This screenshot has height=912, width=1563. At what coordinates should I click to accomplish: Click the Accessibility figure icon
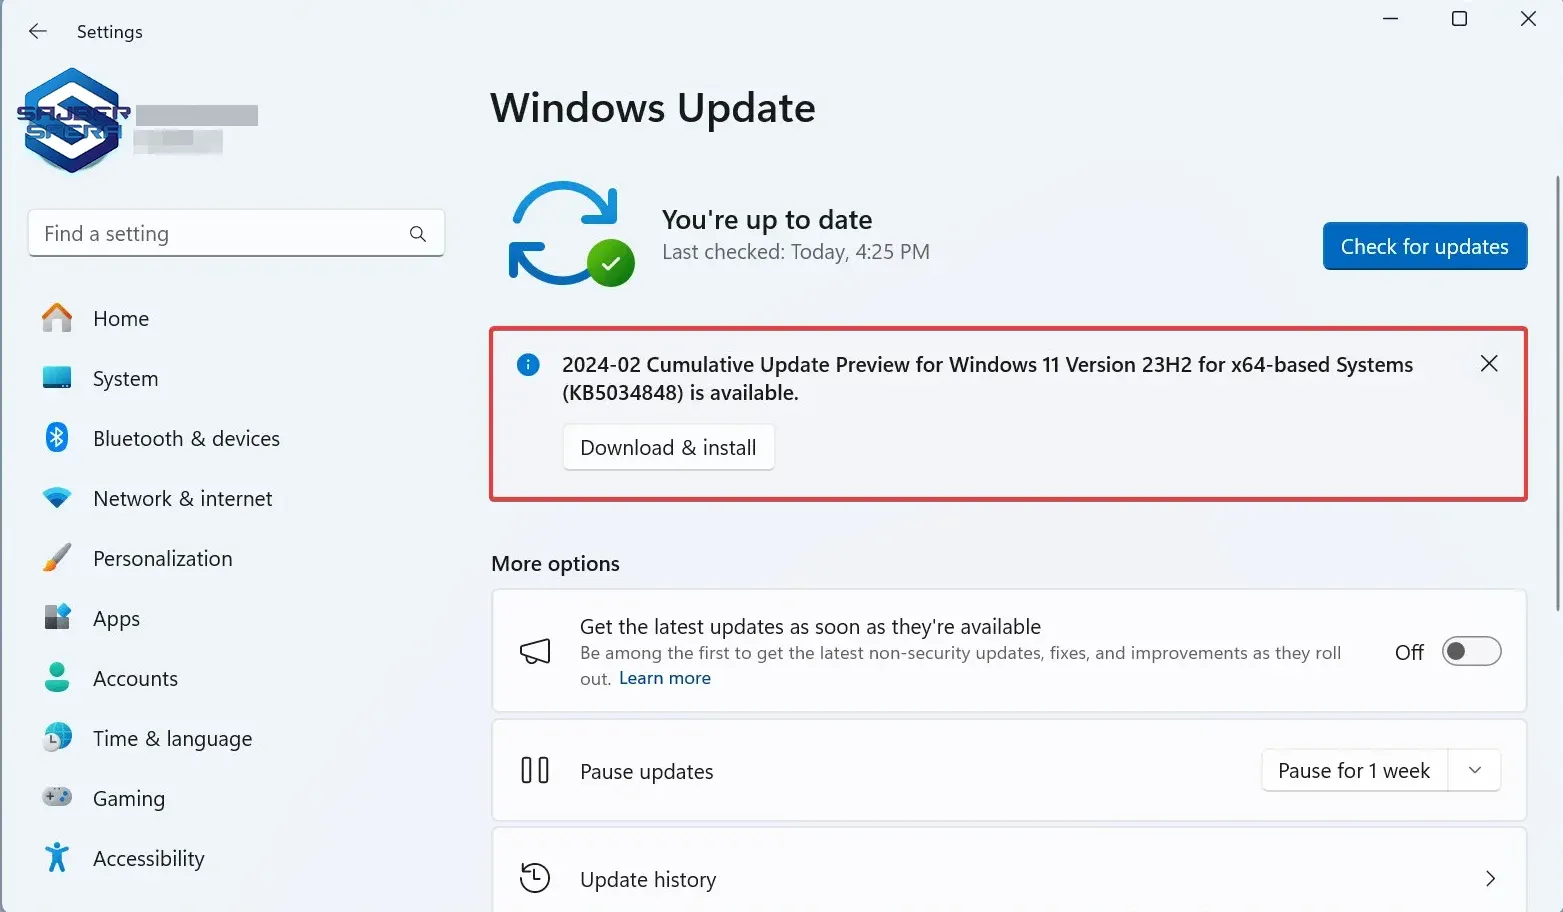click(x=57, y=858)
